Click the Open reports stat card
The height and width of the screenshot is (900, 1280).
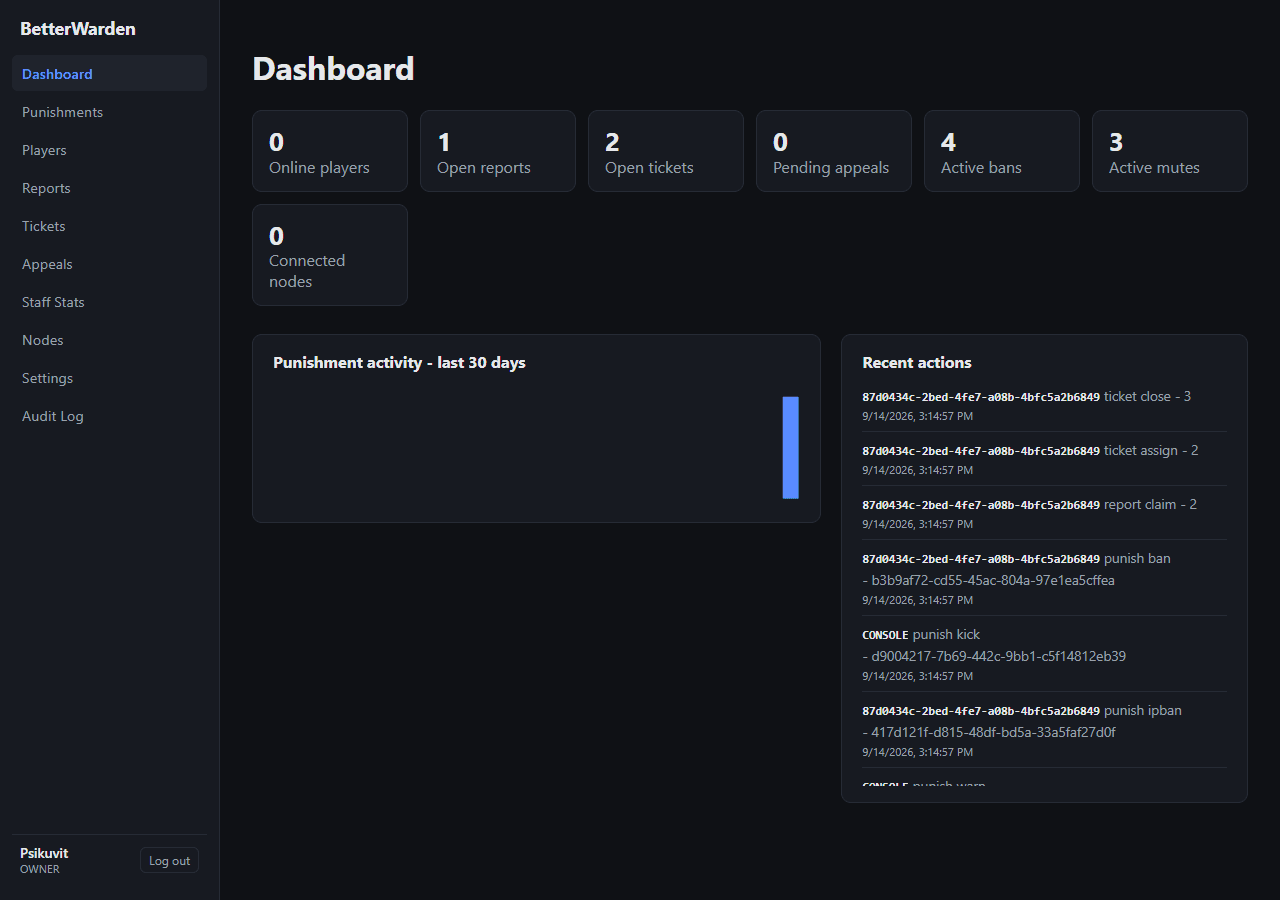click(x=498, y=151)
